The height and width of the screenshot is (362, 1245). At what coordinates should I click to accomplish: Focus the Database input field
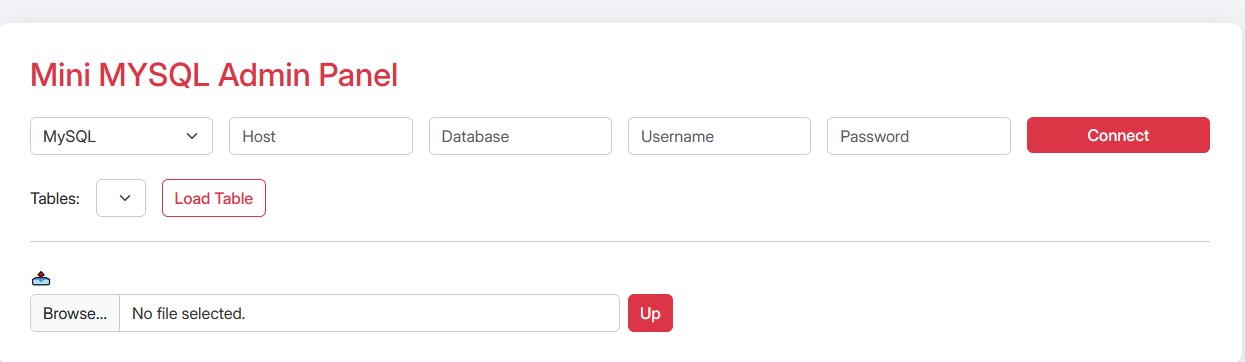click(x=520, y=136)
